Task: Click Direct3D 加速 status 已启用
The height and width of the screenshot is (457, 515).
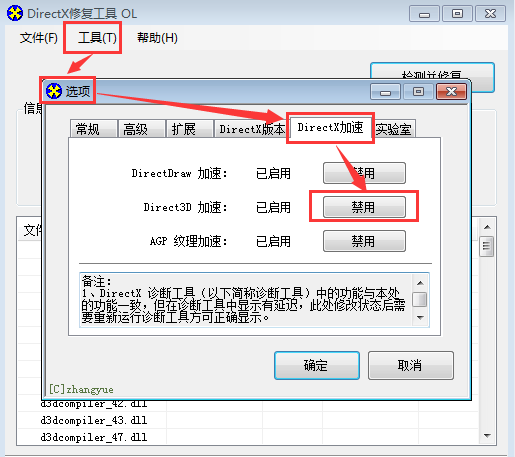Action: (273, 207)
